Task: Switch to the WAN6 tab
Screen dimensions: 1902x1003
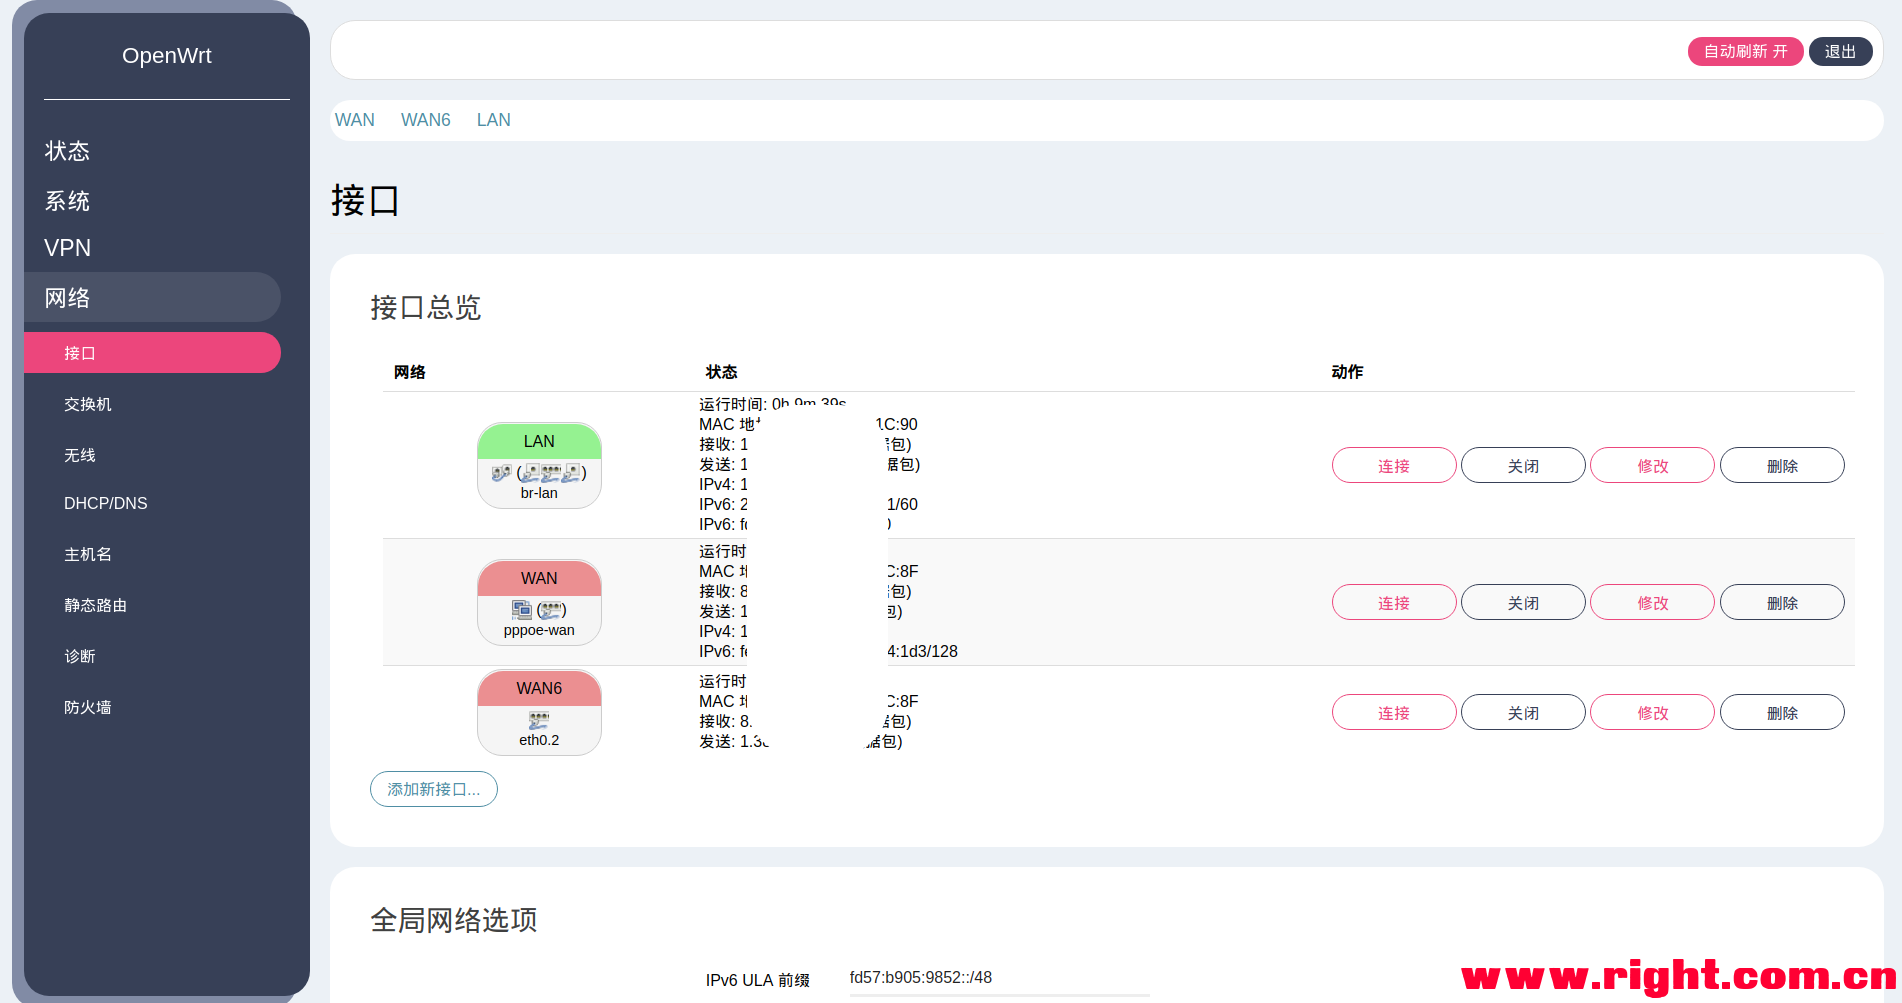Action: 426,120
